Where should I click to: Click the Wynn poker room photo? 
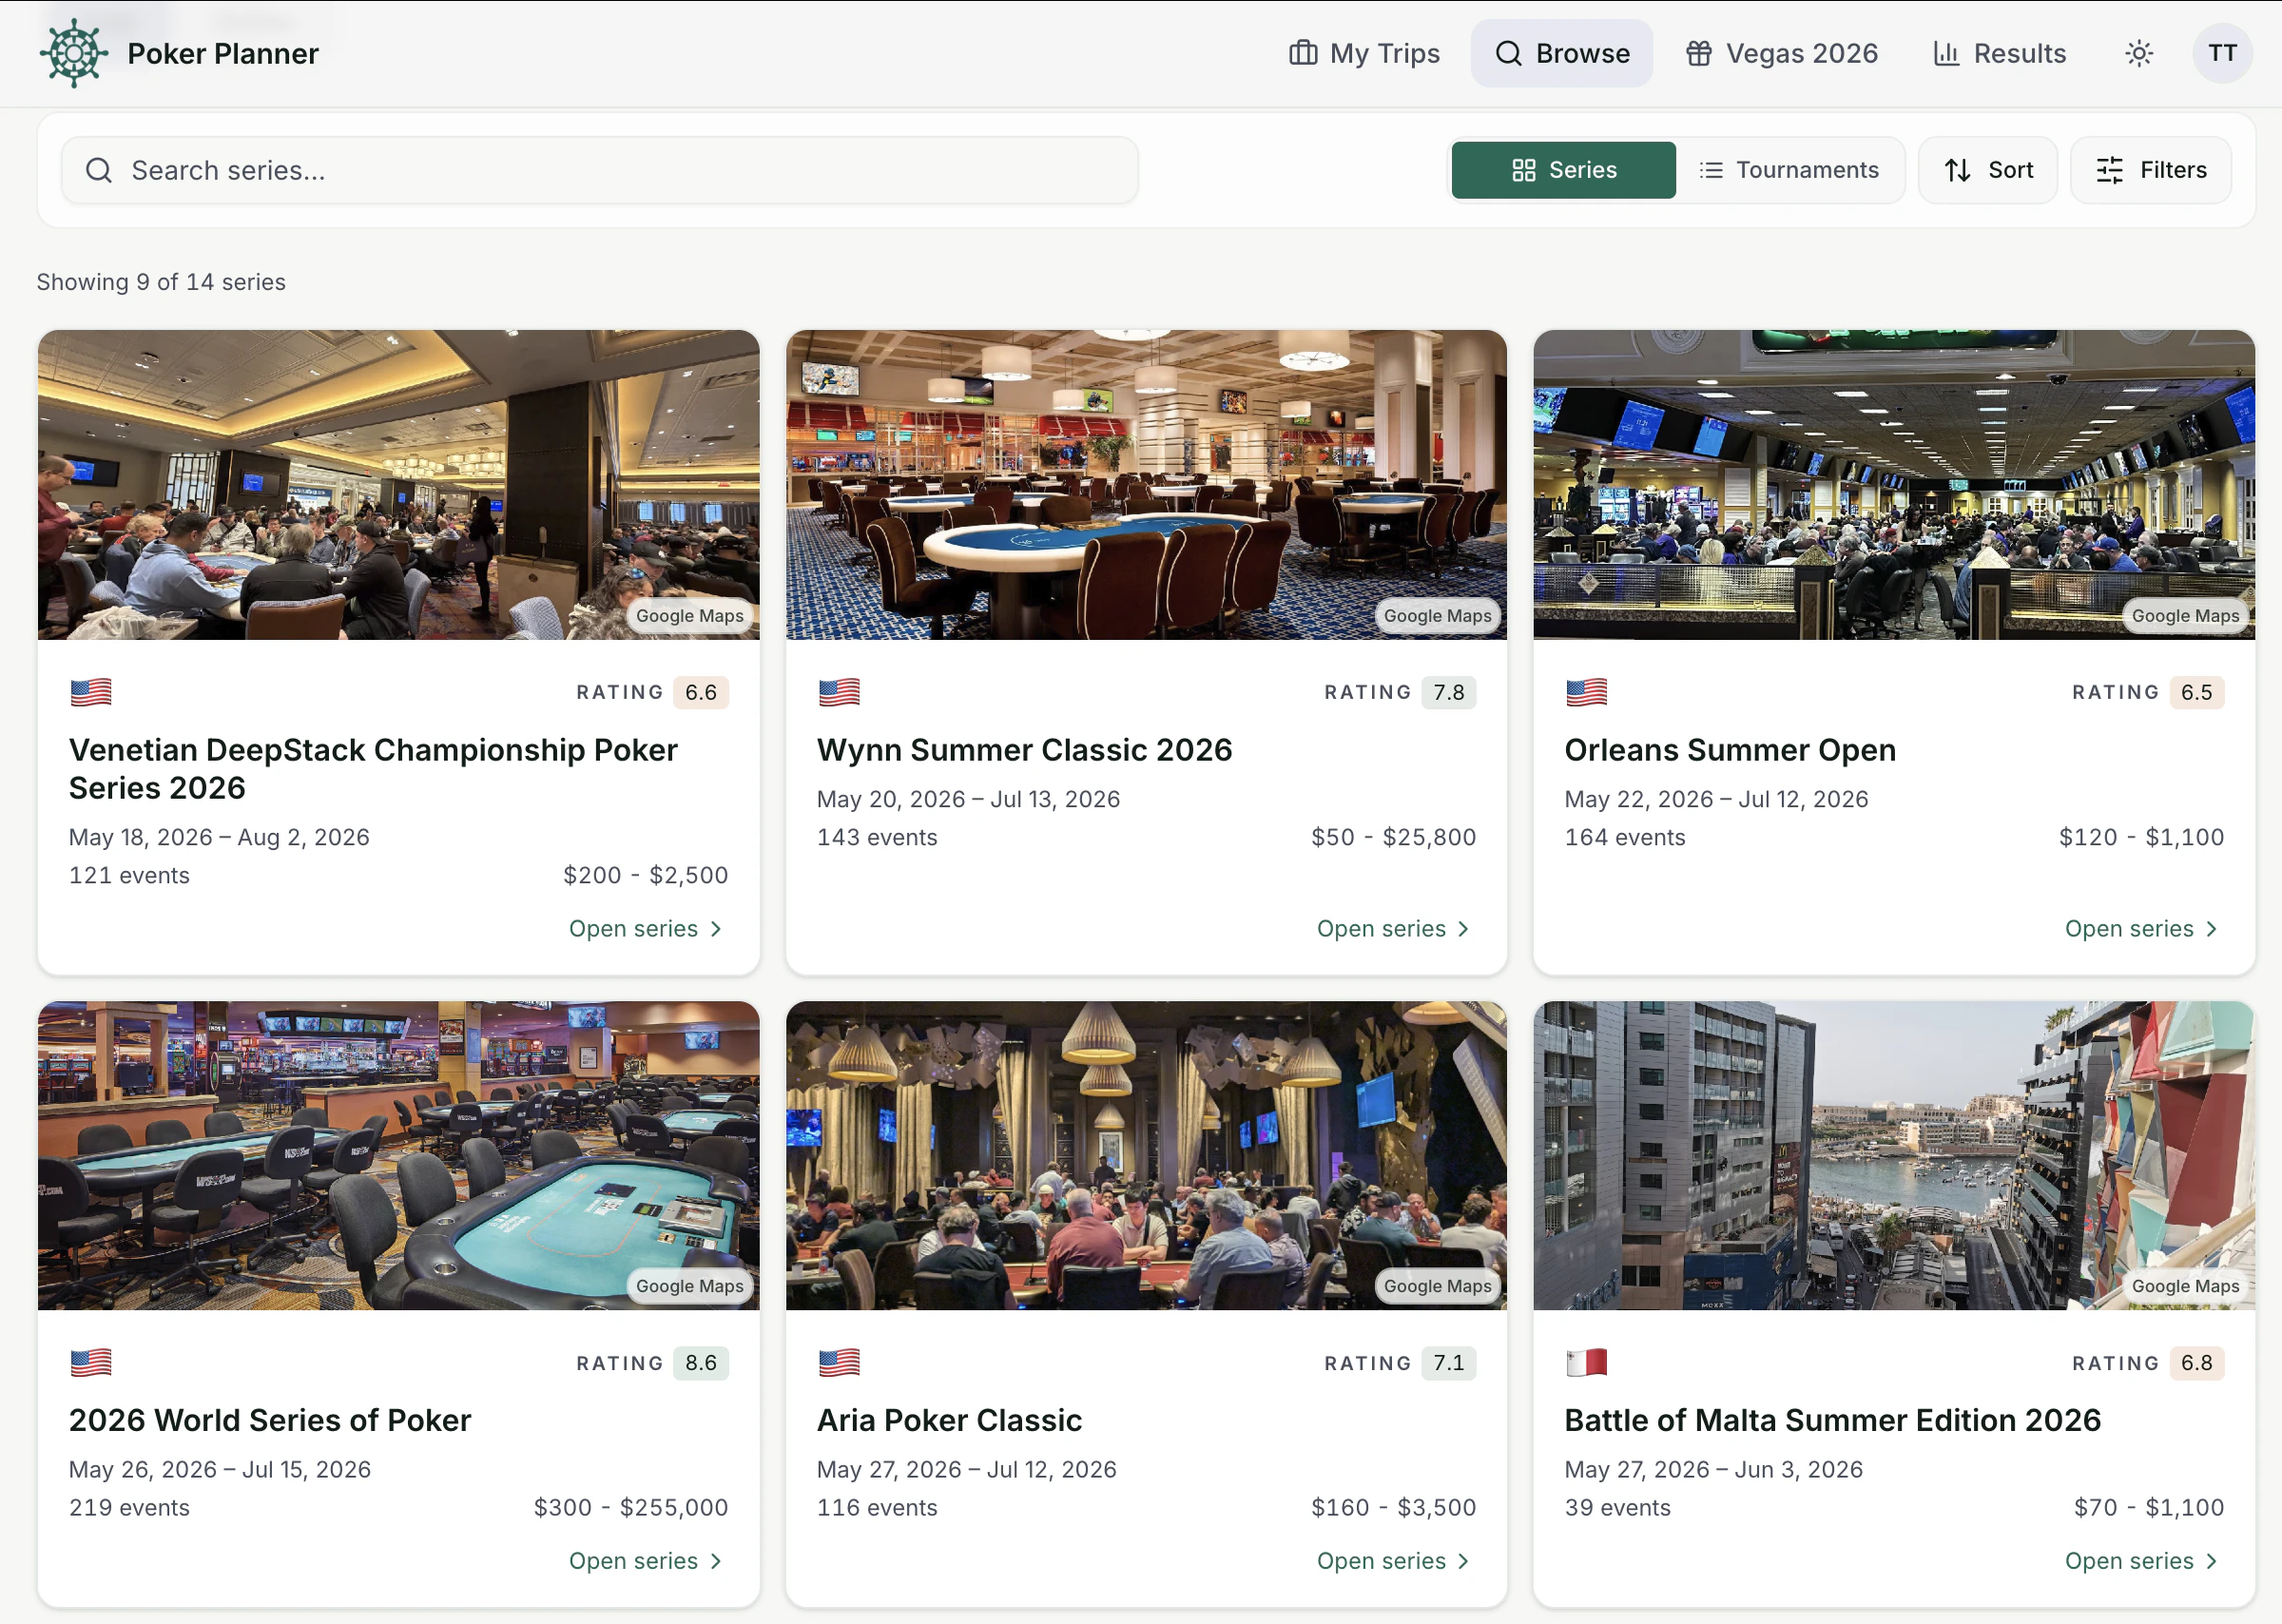pos(1146,484)
